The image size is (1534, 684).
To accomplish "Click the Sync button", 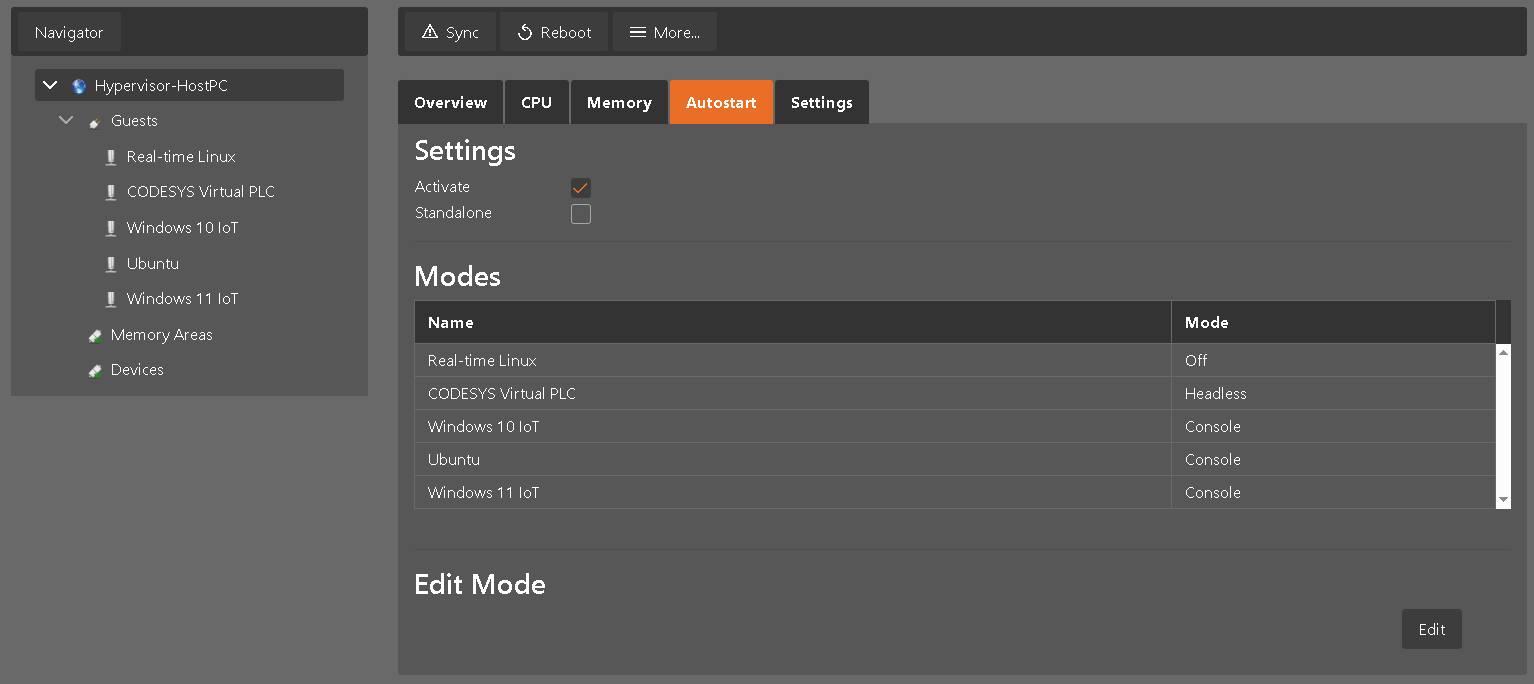I will (x=449, y=31).
